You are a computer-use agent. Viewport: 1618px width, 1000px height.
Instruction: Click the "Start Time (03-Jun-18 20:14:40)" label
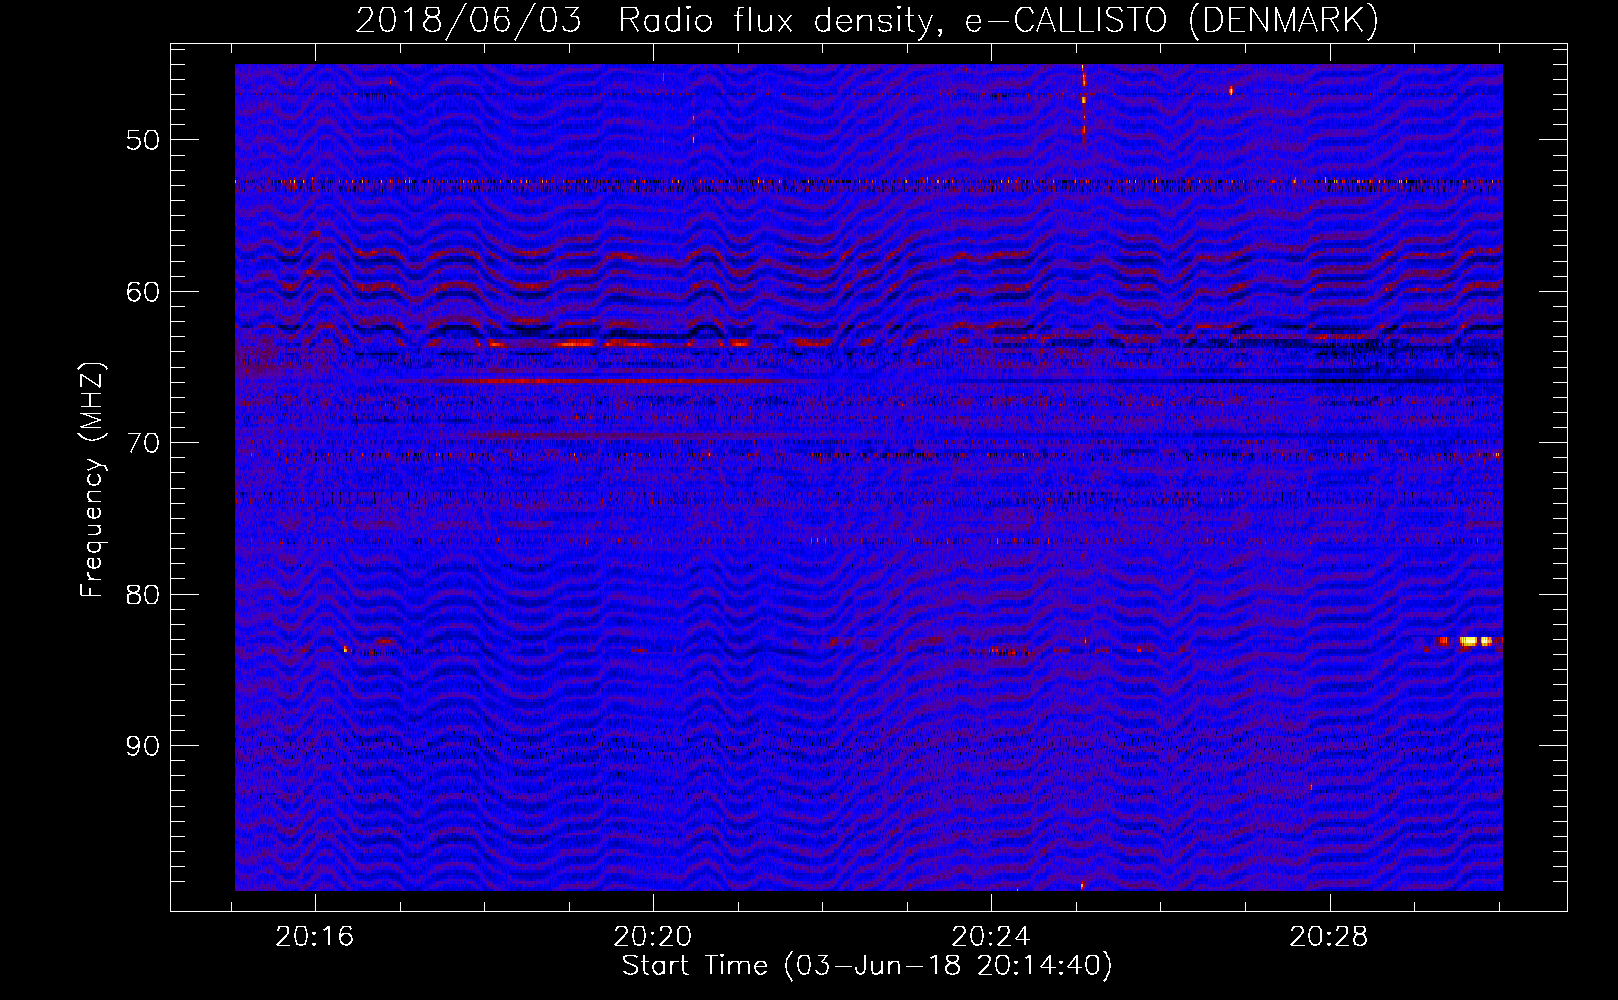[867, 966]
